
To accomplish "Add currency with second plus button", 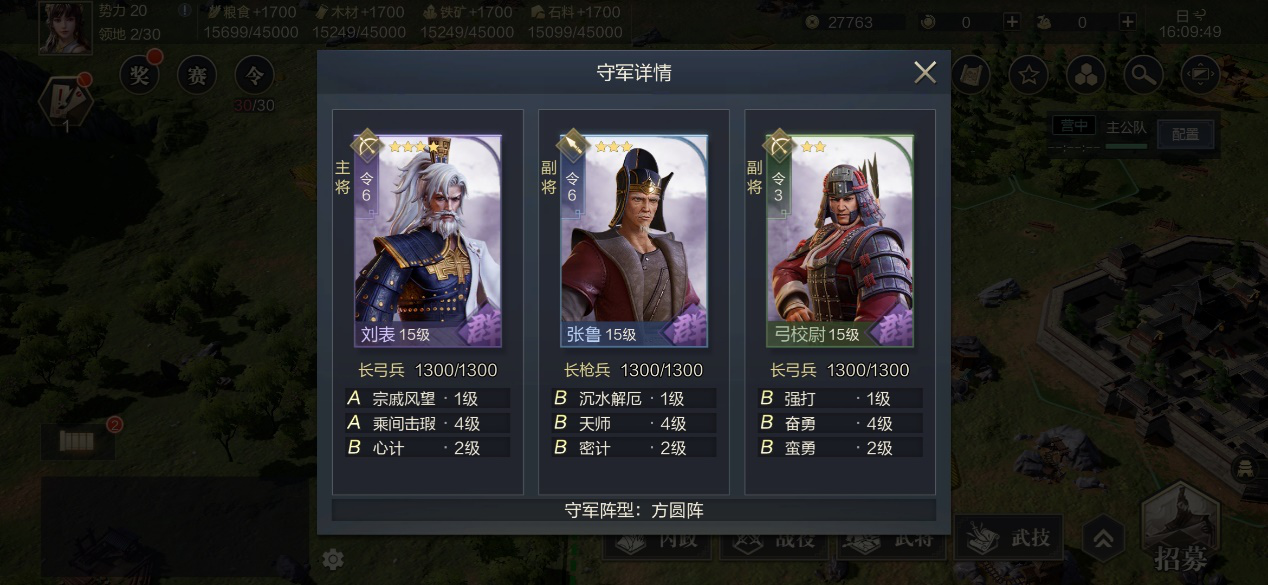I will (x=1128, y=22).
